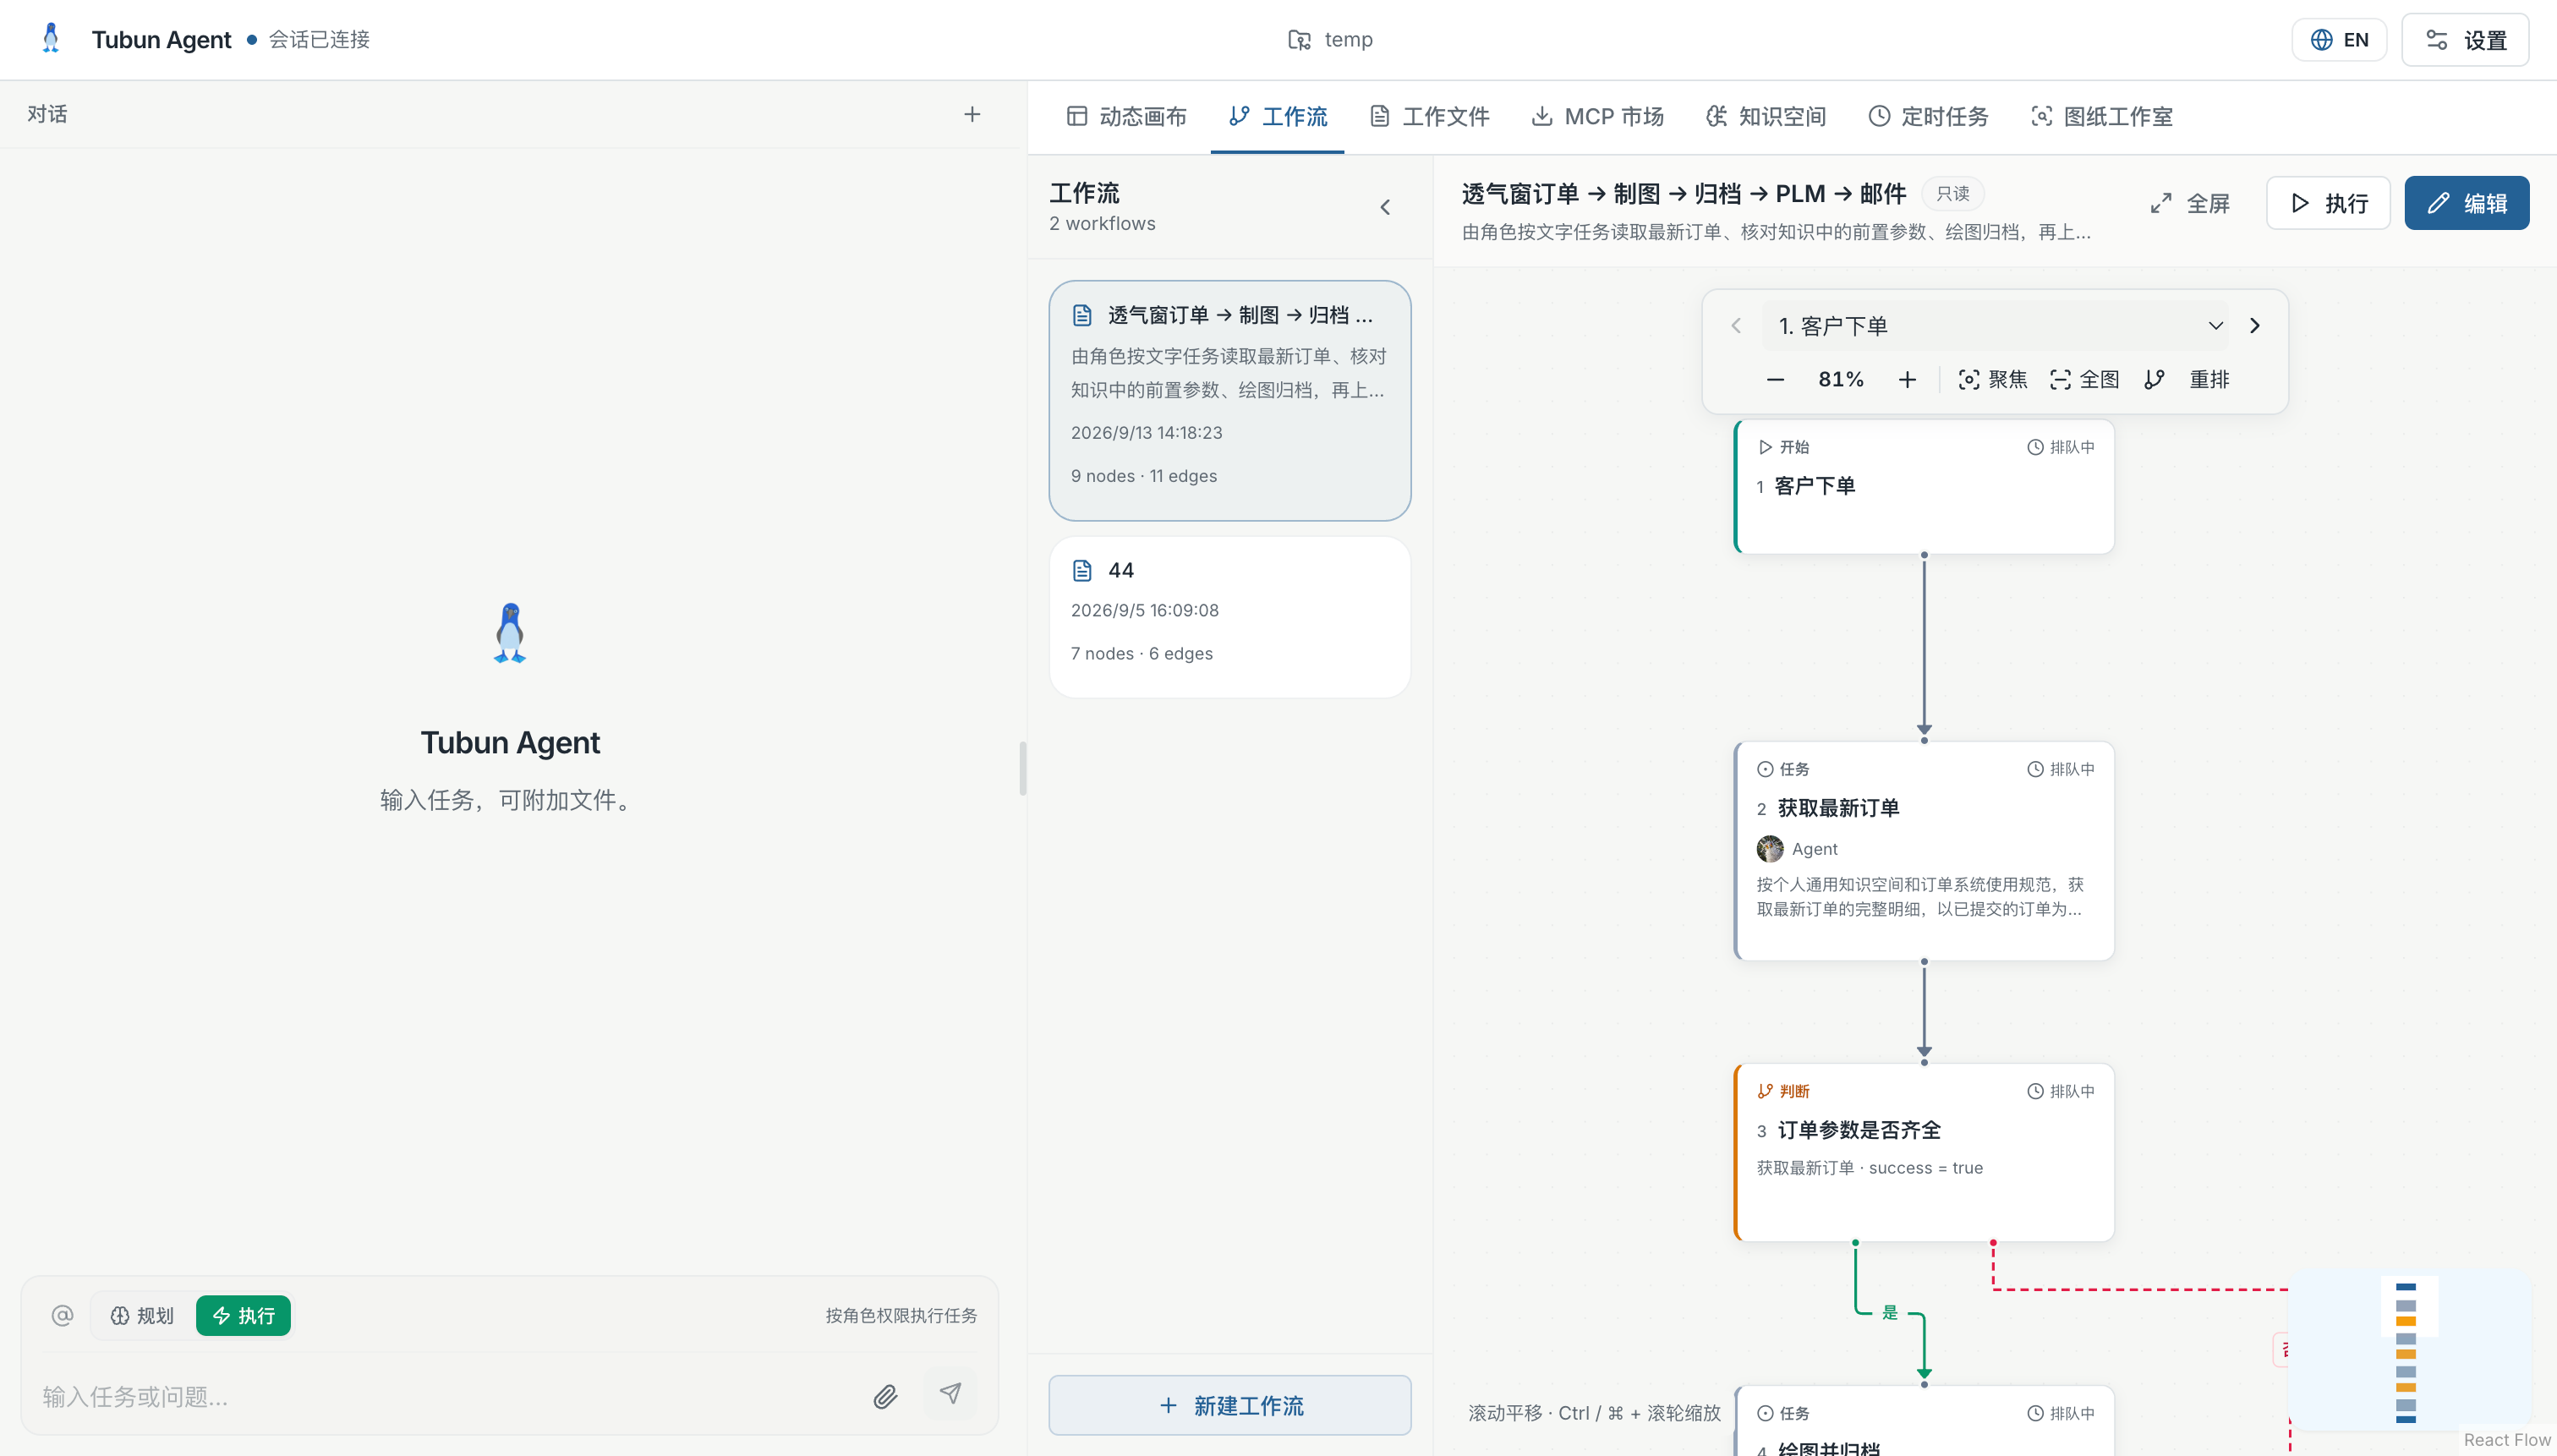
Task: Click the 9 nodes · 11 edges text
Action: (x=1144, y=476)
